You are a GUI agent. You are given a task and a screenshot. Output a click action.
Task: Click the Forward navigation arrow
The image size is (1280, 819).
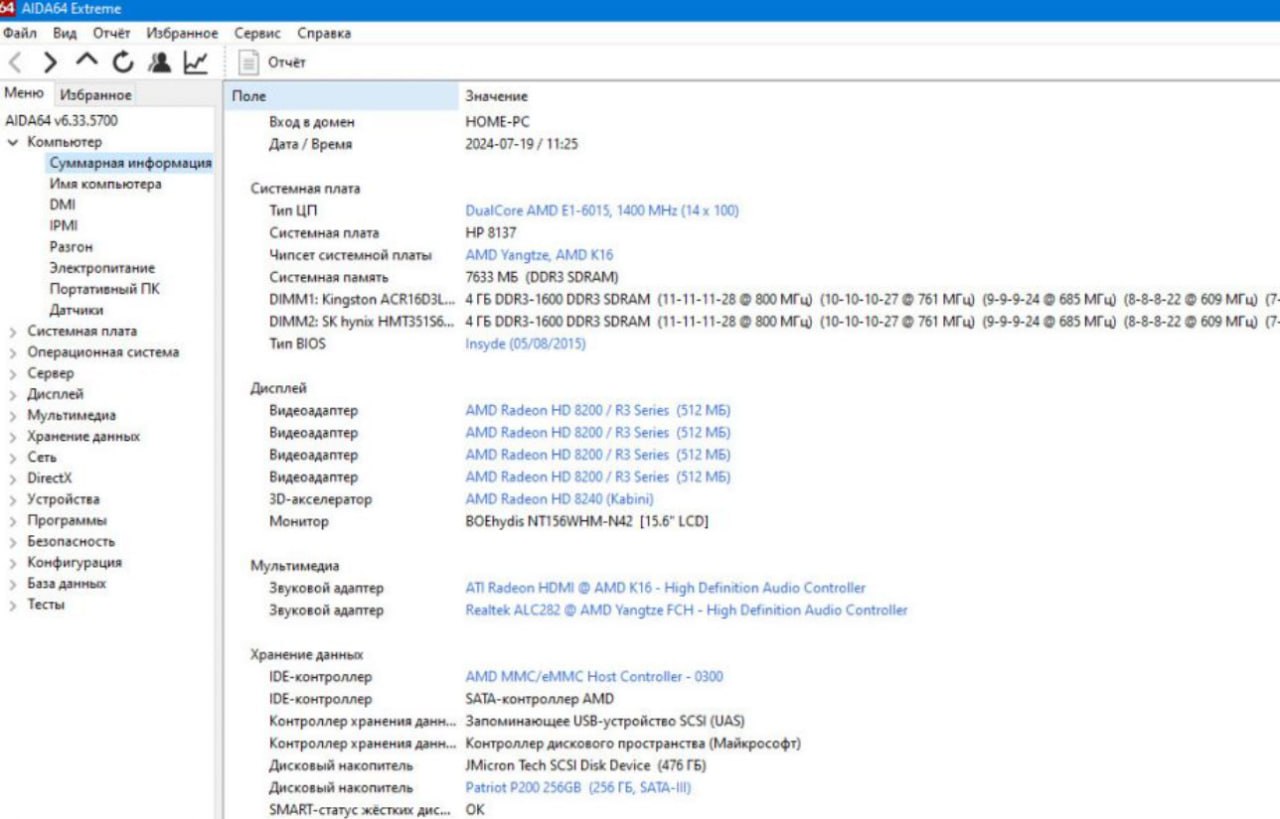pos(50,63)
